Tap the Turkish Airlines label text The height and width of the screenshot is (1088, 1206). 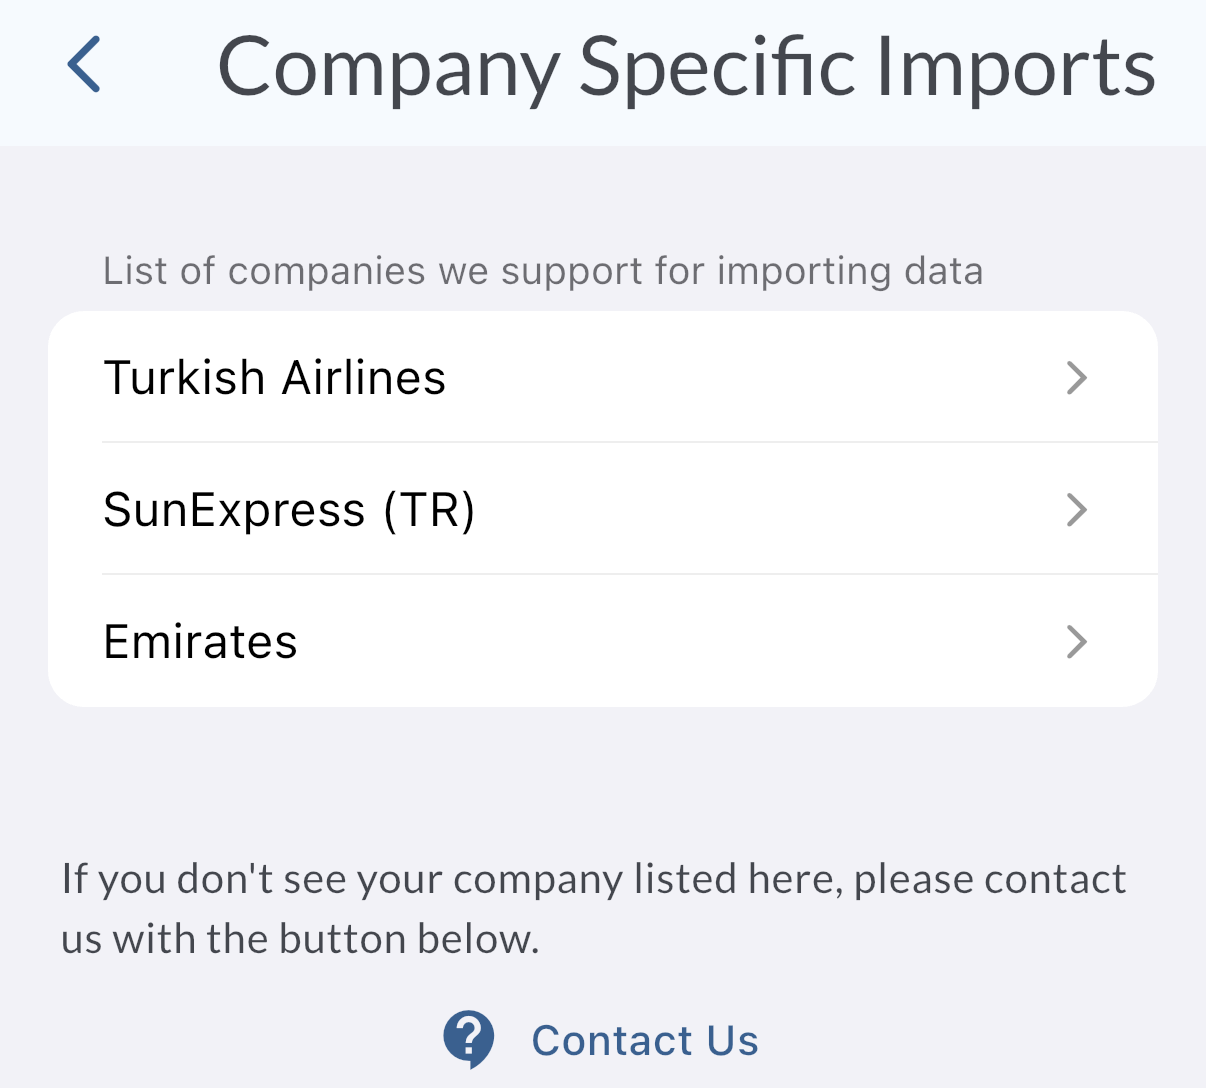click(275, 378)
